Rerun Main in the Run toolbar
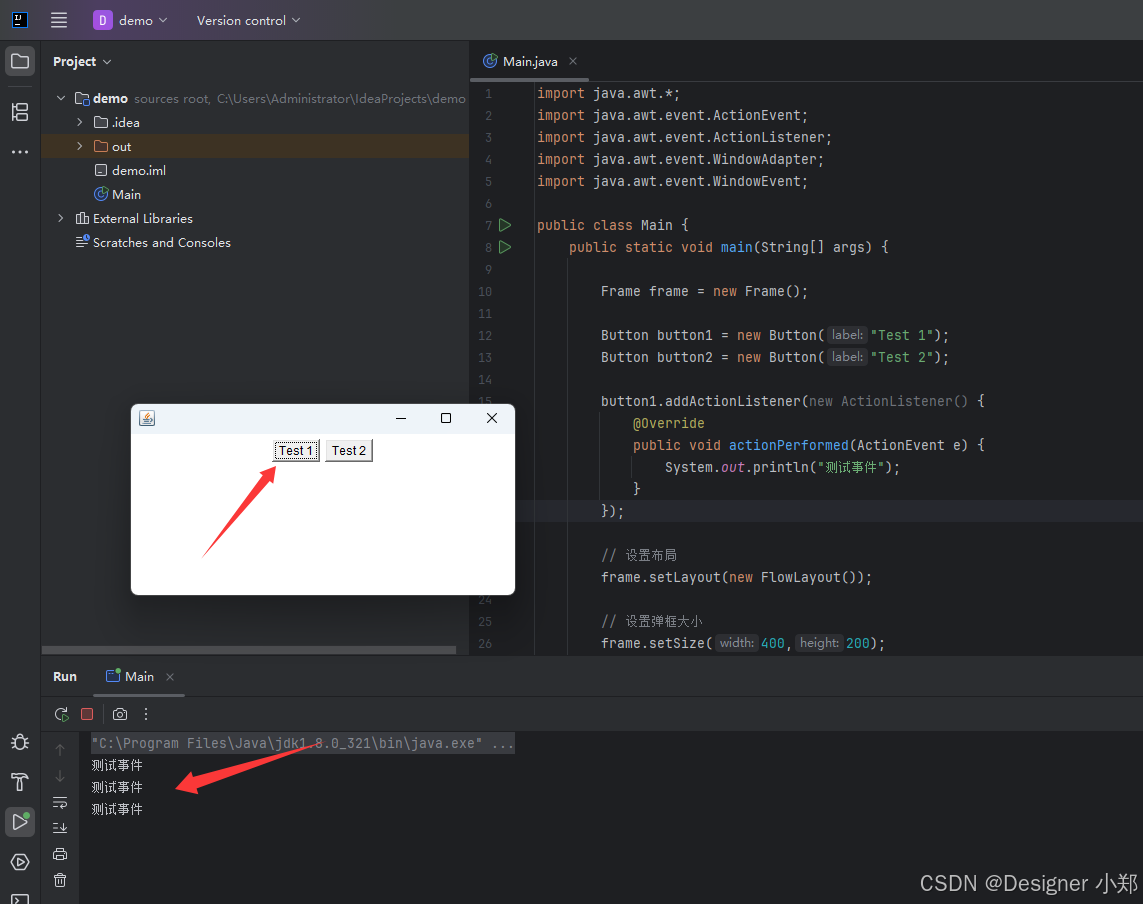1143x904 pixels. pos(61,714)
